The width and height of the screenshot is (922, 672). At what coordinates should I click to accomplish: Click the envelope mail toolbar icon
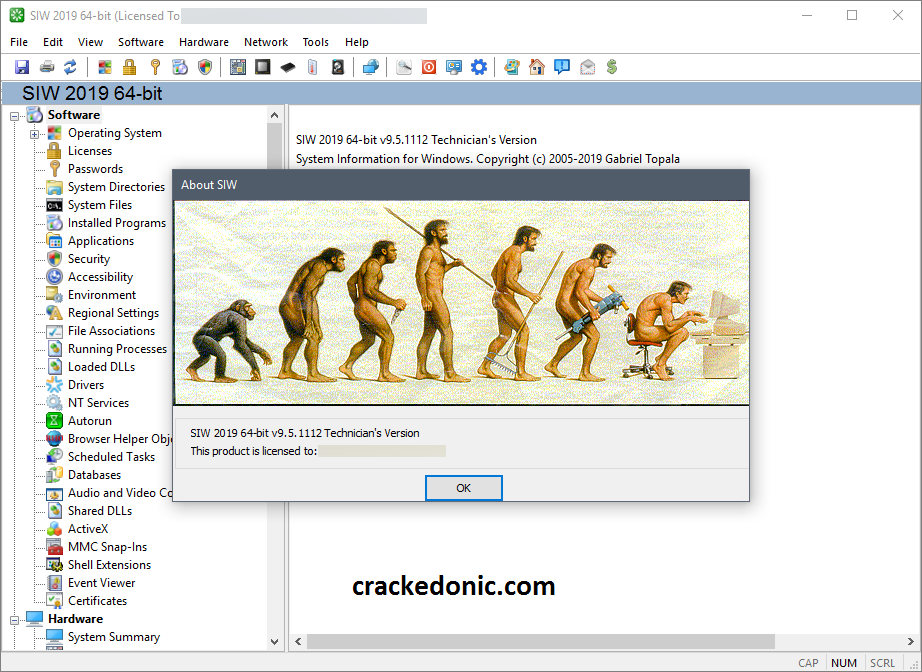pos(587,67)
